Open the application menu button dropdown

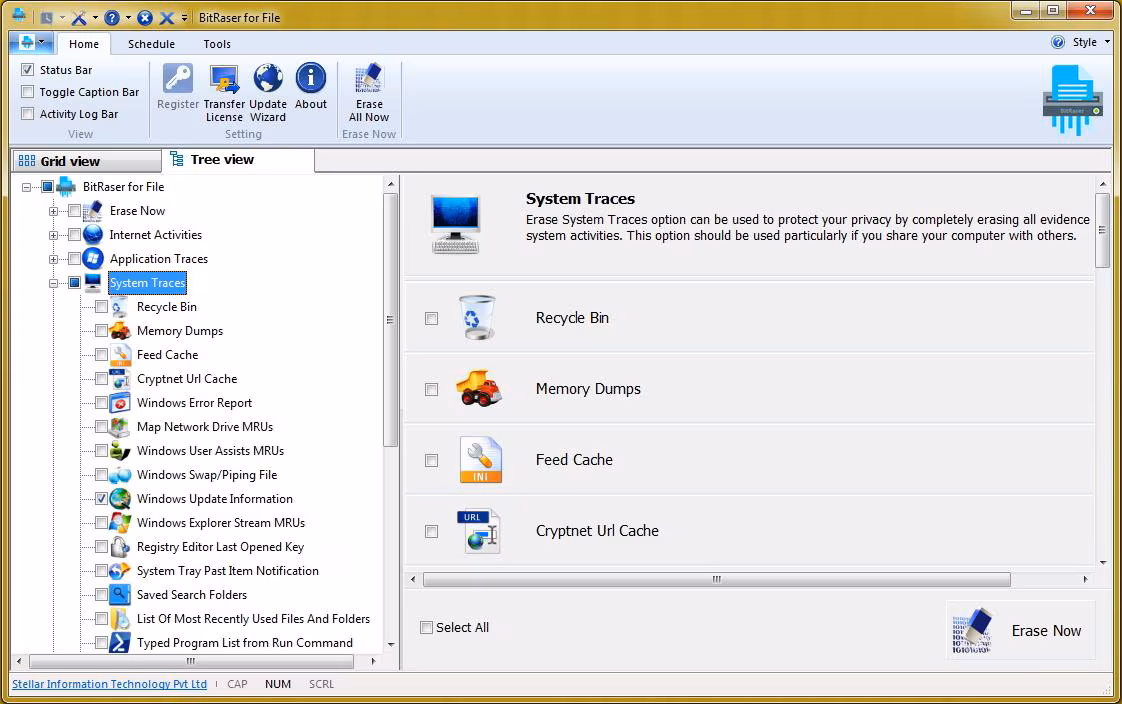coord(31,42)
